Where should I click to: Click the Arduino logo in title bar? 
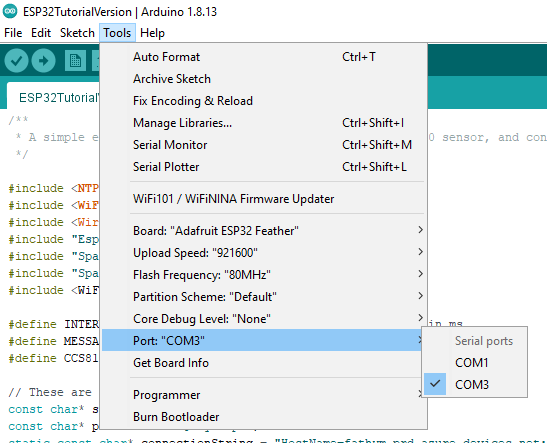[10, 12]
